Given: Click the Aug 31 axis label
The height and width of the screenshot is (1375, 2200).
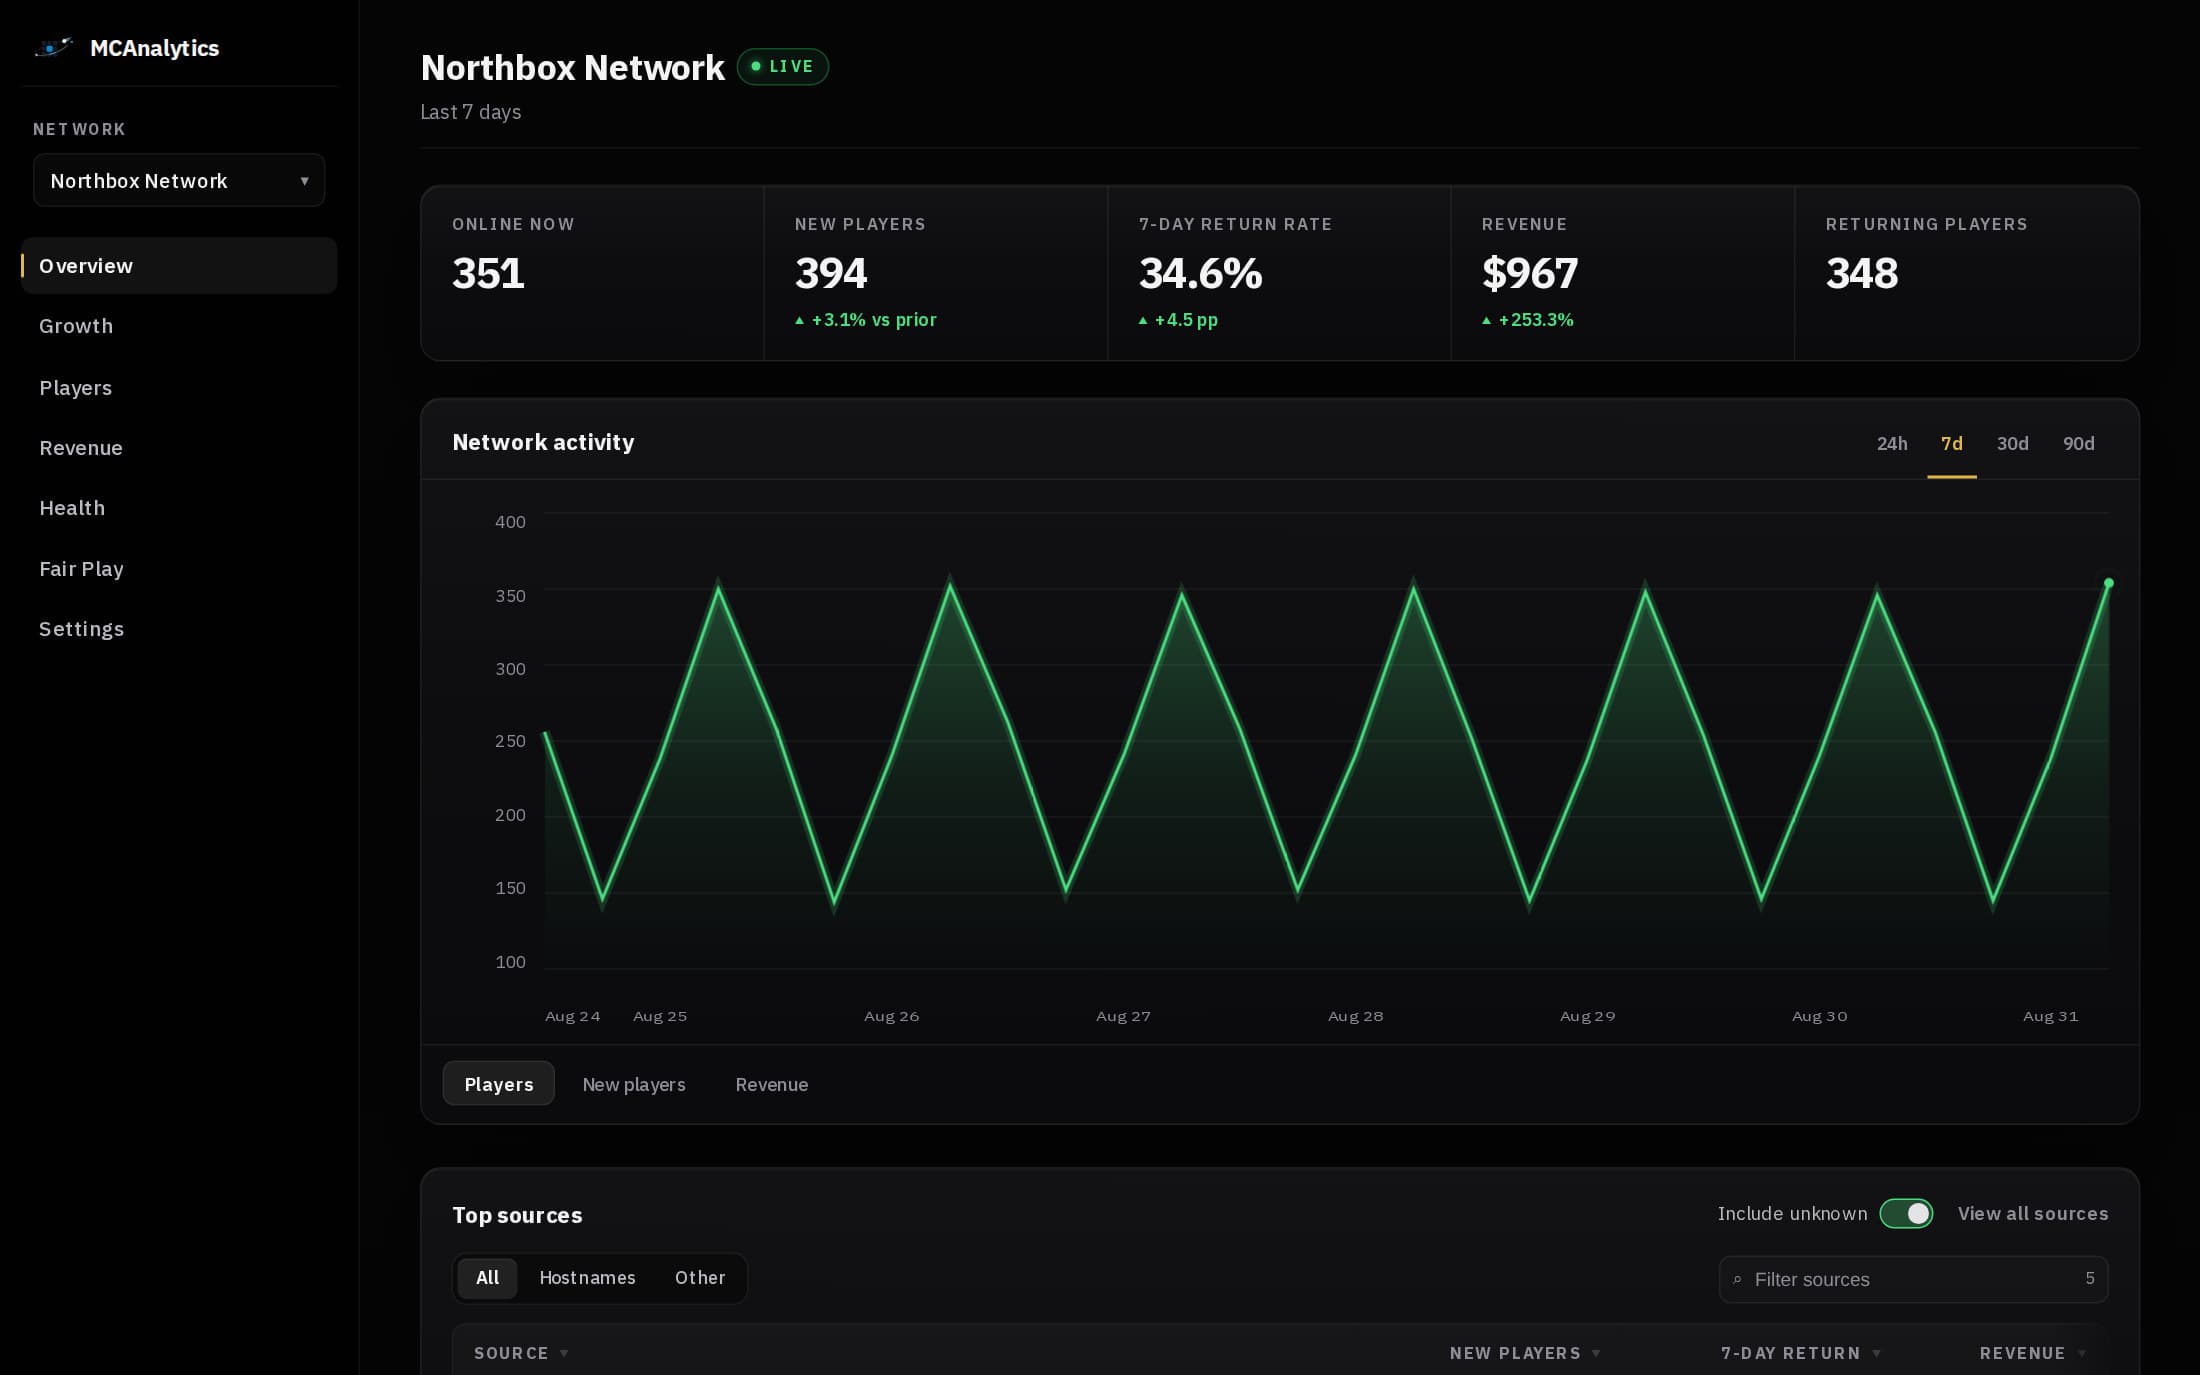Looking at the screenshot, I should click(x=2050, y=1016).
